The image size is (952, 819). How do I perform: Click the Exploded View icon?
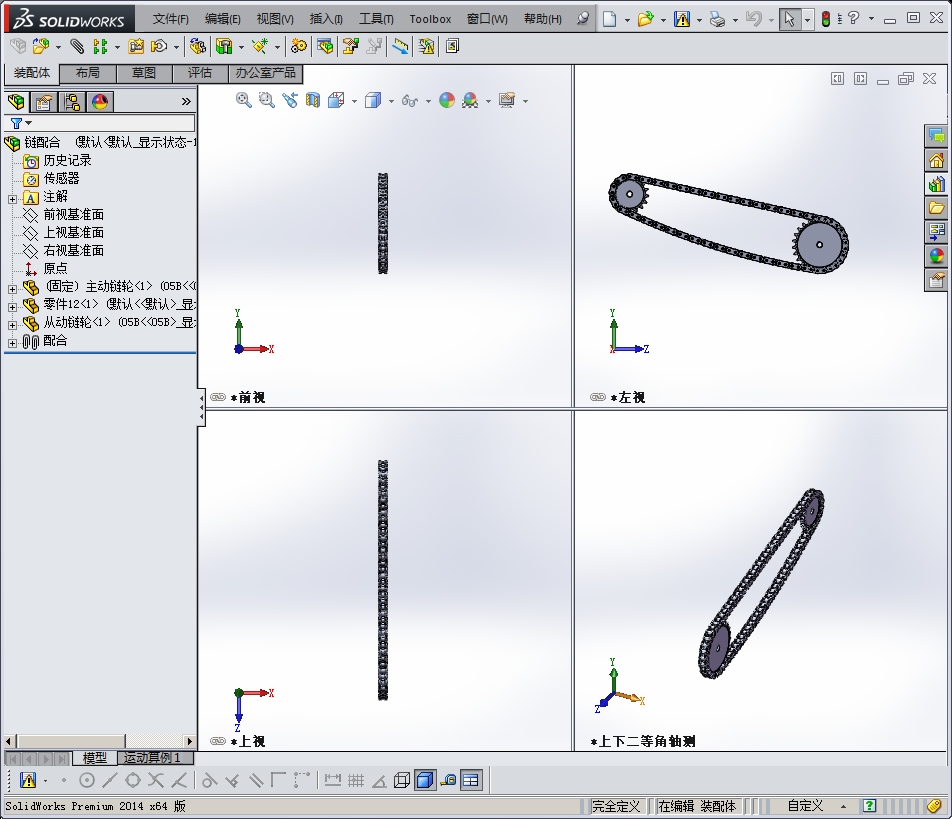[351, 46]
